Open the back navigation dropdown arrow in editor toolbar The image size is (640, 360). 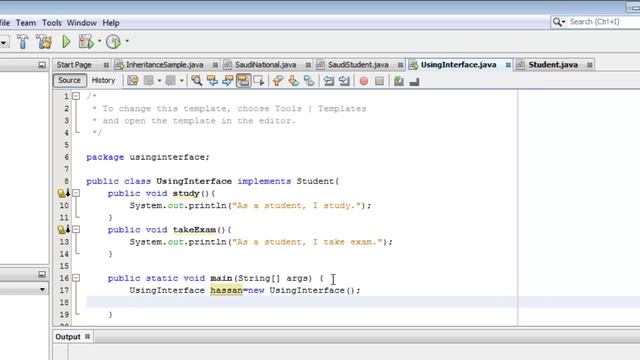(x=159, y=81)
